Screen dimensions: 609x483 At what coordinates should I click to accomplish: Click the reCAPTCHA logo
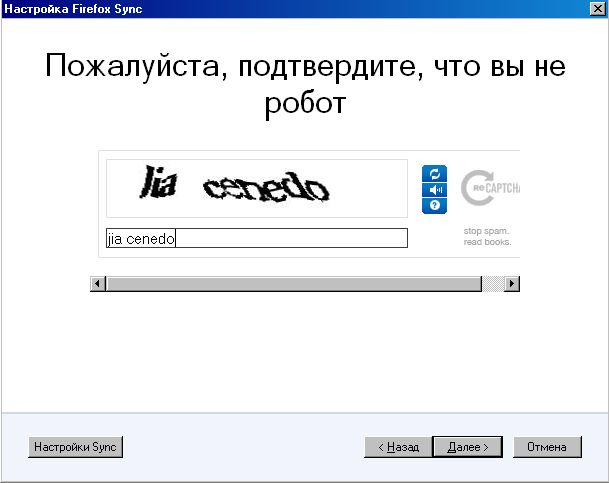[490, 188]
